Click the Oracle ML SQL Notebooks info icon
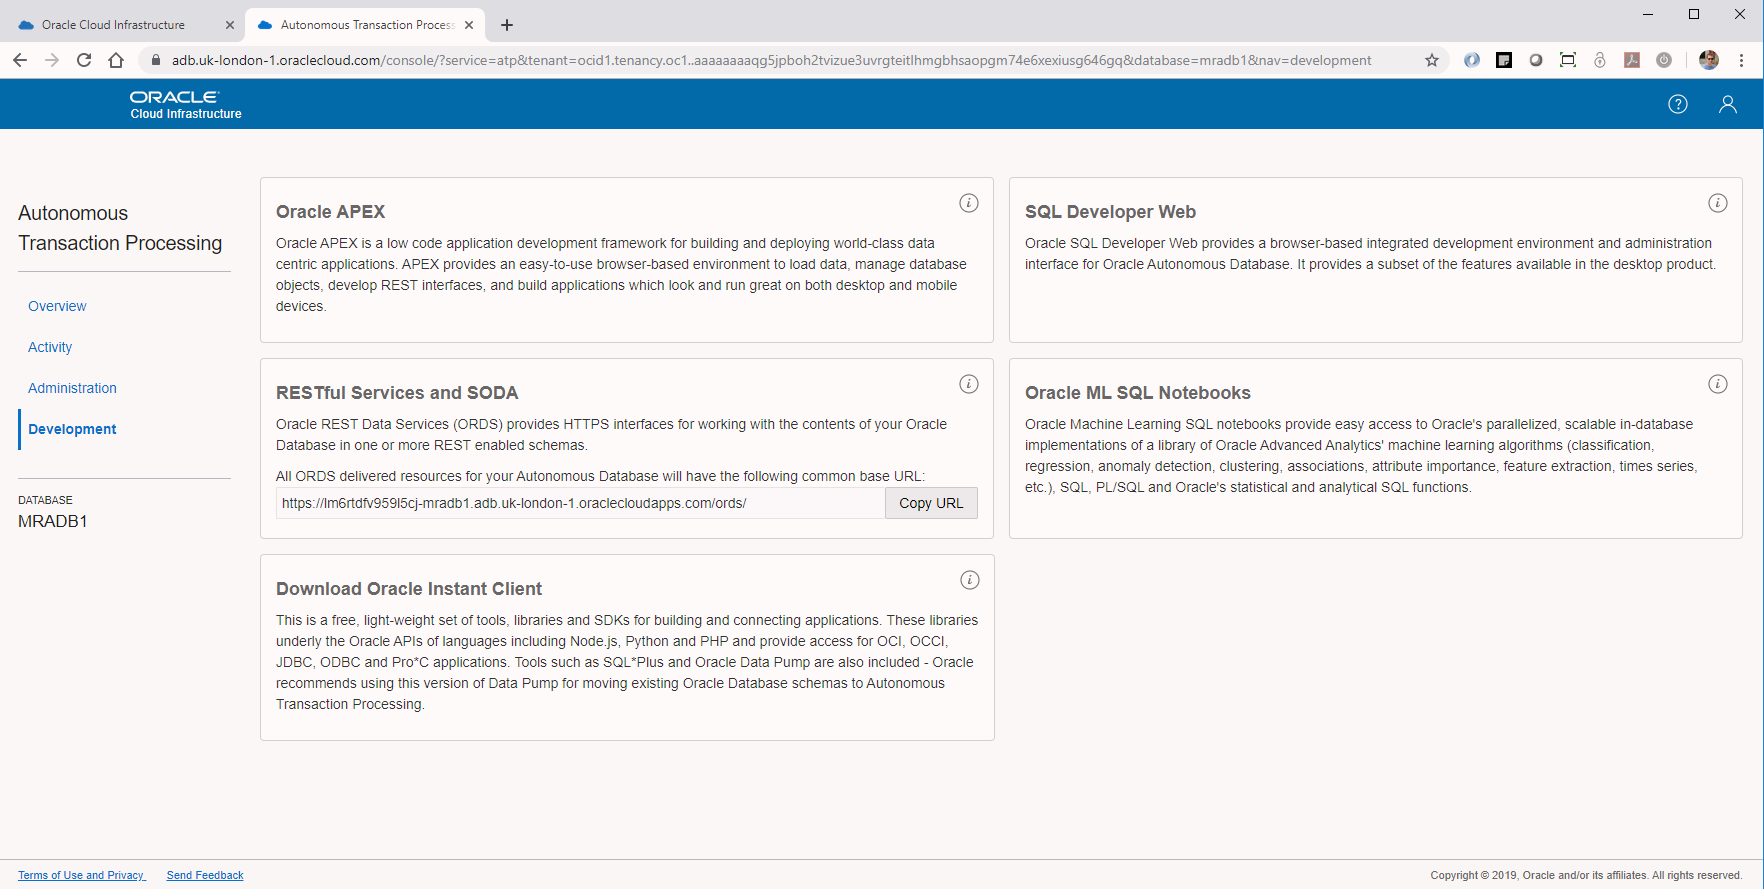This screenshot has height=889, width=1764. click(x=1718, y=384)
